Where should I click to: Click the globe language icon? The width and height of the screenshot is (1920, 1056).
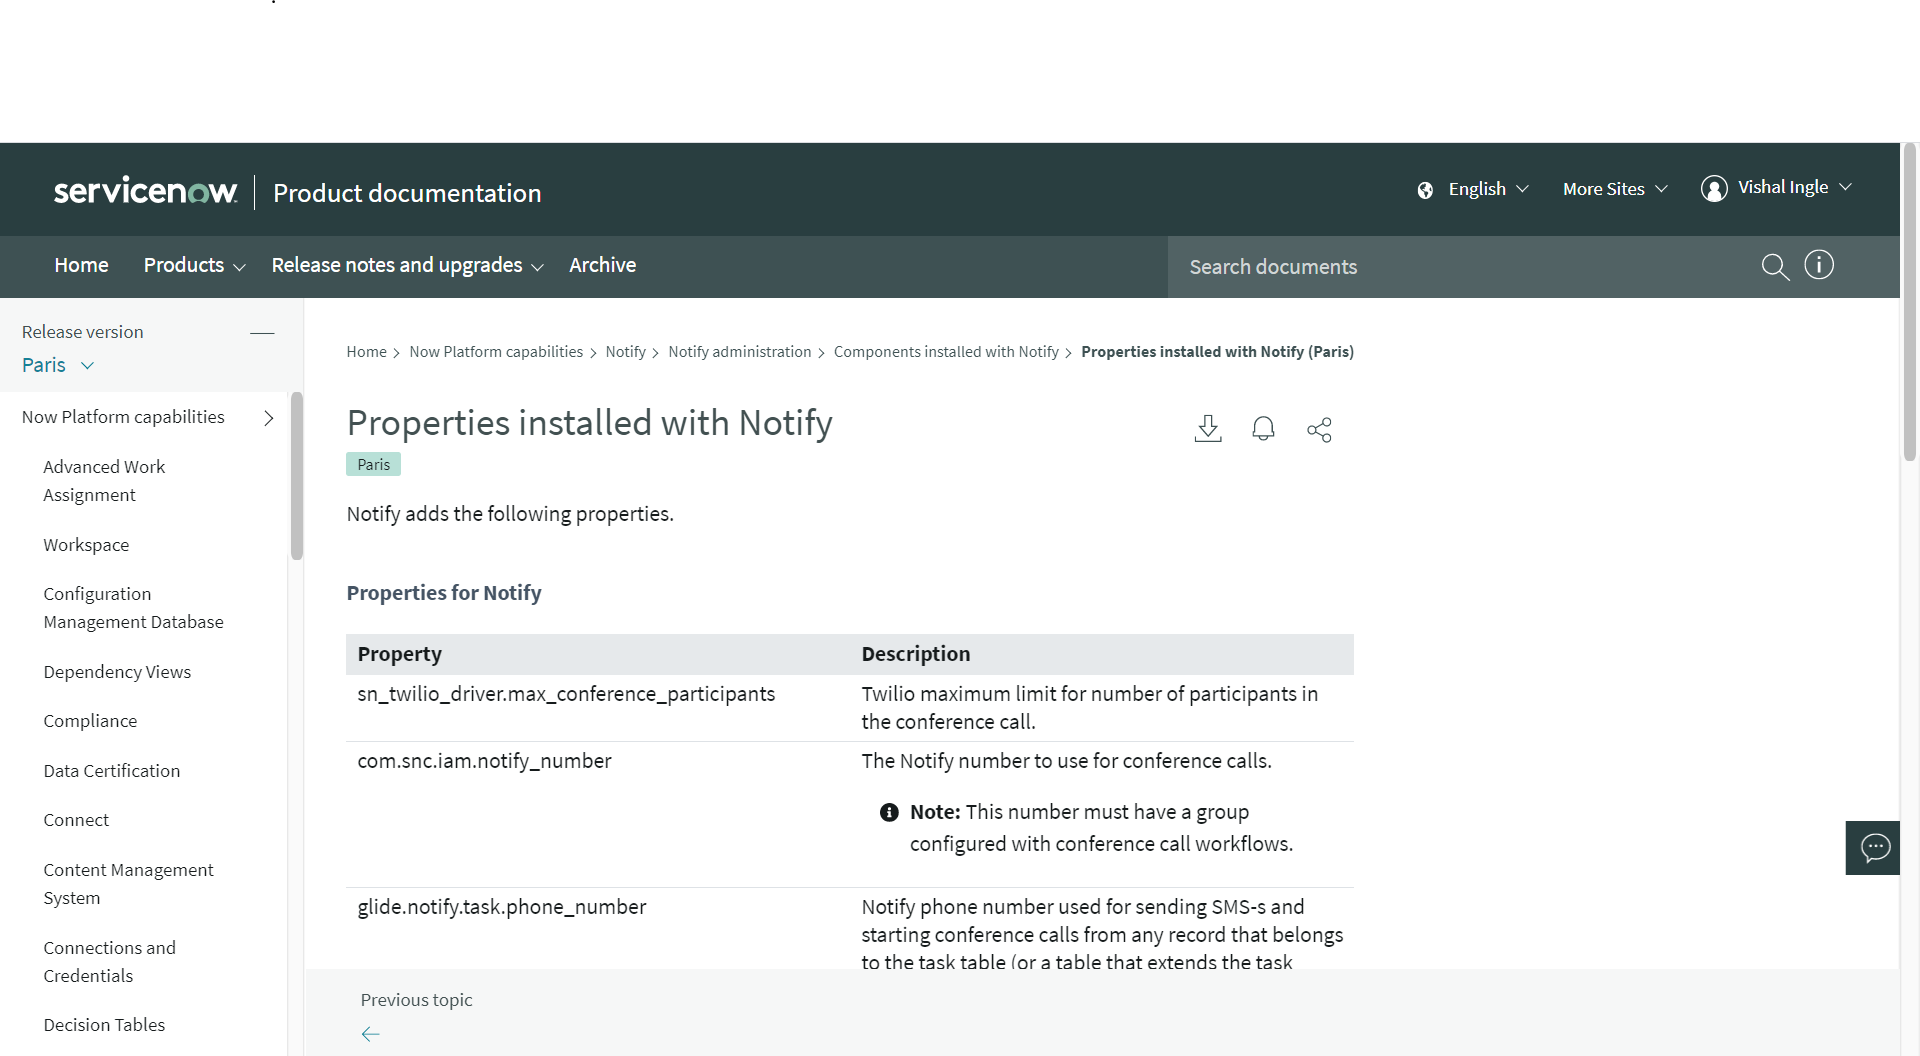click(1425, 189)
